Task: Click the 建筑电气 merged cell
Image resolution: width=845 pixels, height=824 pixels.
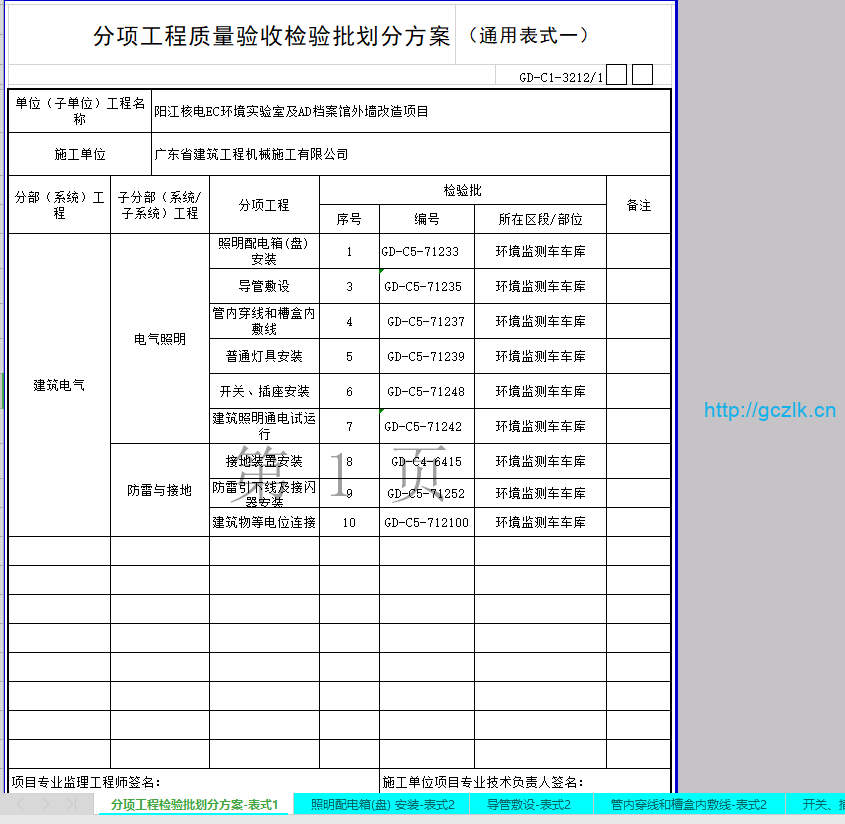Action: [59, 385]
